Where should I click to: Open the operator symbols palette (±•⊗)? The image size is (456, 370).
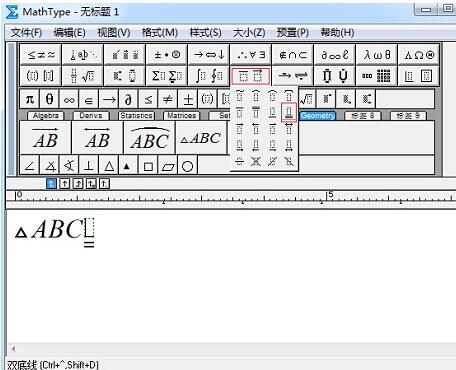pos(167,55)
